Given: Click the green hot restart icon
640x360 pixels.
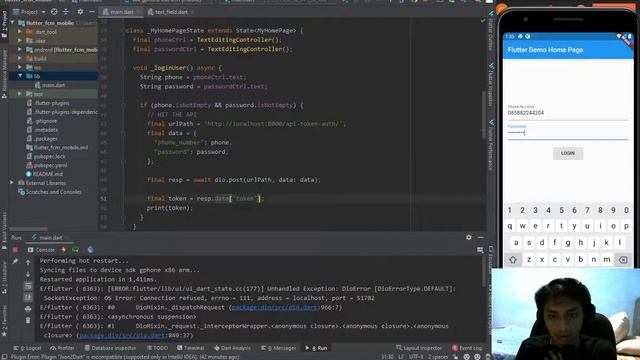Looking at the screenshot, I should click(x=76, y=250).
